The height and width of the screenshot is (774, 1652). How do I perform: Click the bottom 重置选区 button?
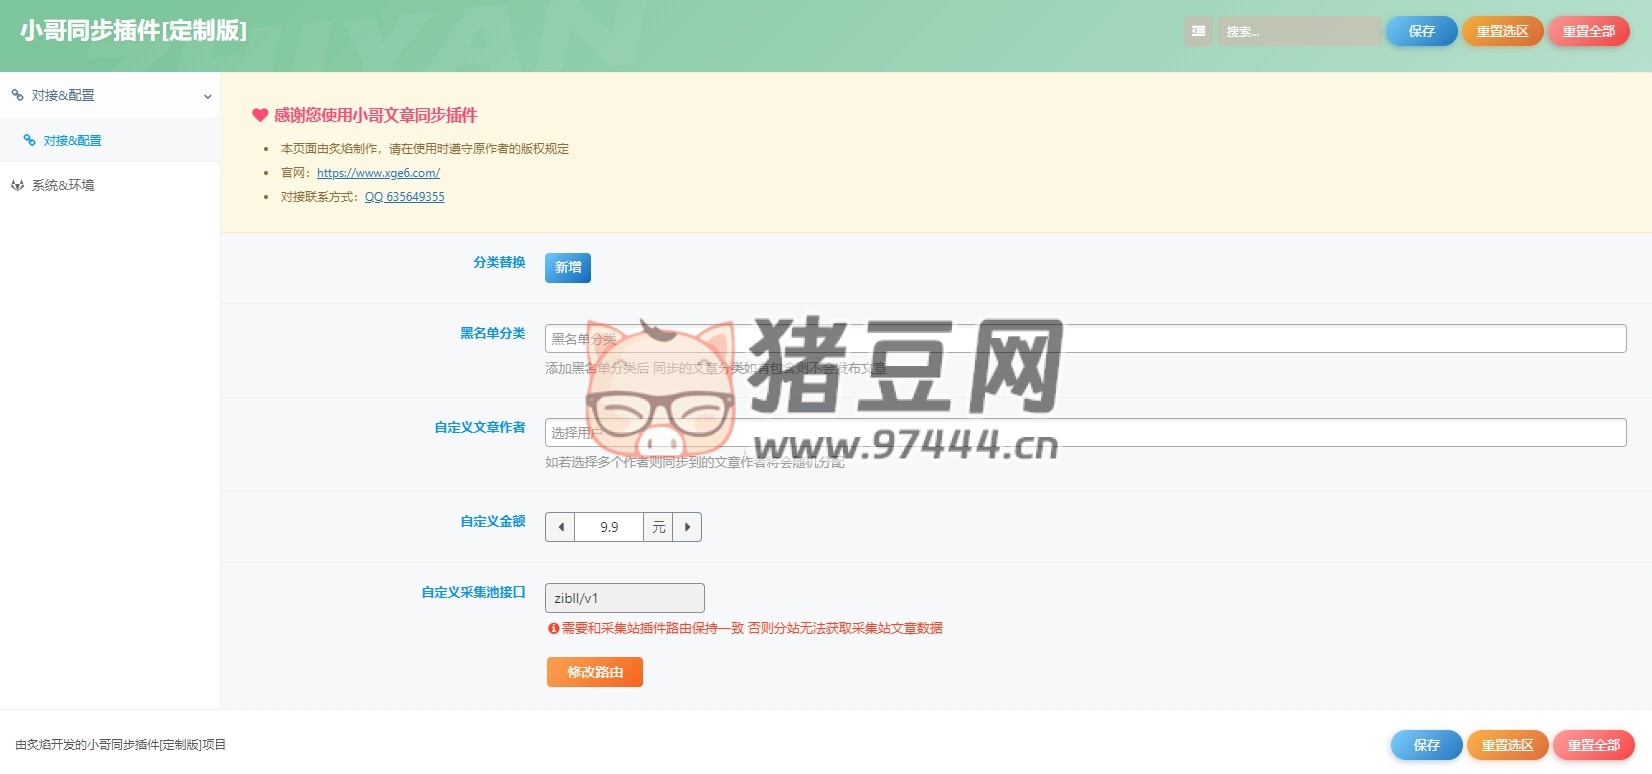coord(1507,745)
